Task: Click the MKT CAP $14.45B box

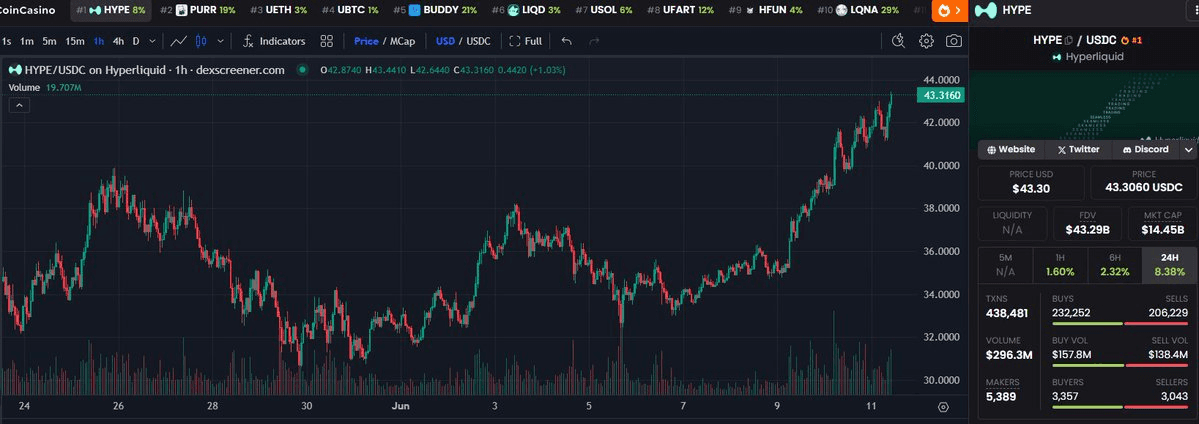Action: [x=1162, y=223]
